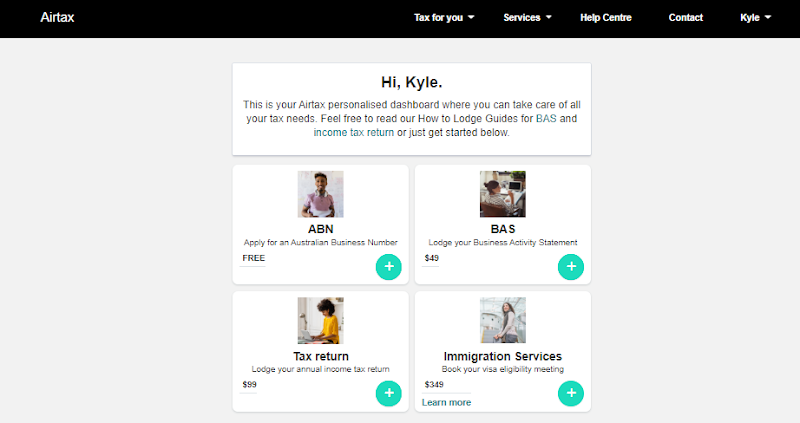The image size is (800, 423).
Task: Click the ABN heading
Action: point(320,229)
